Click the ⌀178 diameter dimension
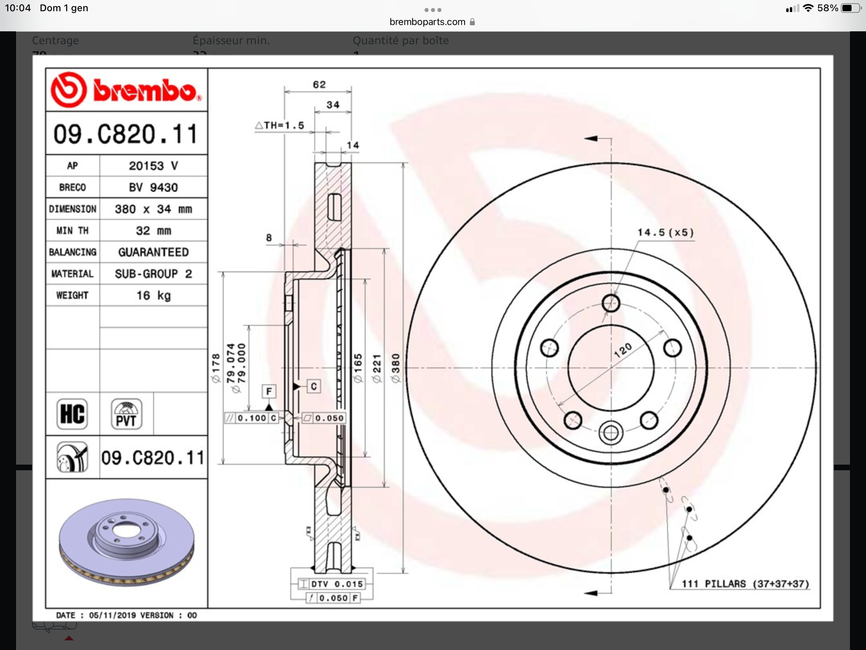Viewport: 866px width, 650px height. coord(215,368)
